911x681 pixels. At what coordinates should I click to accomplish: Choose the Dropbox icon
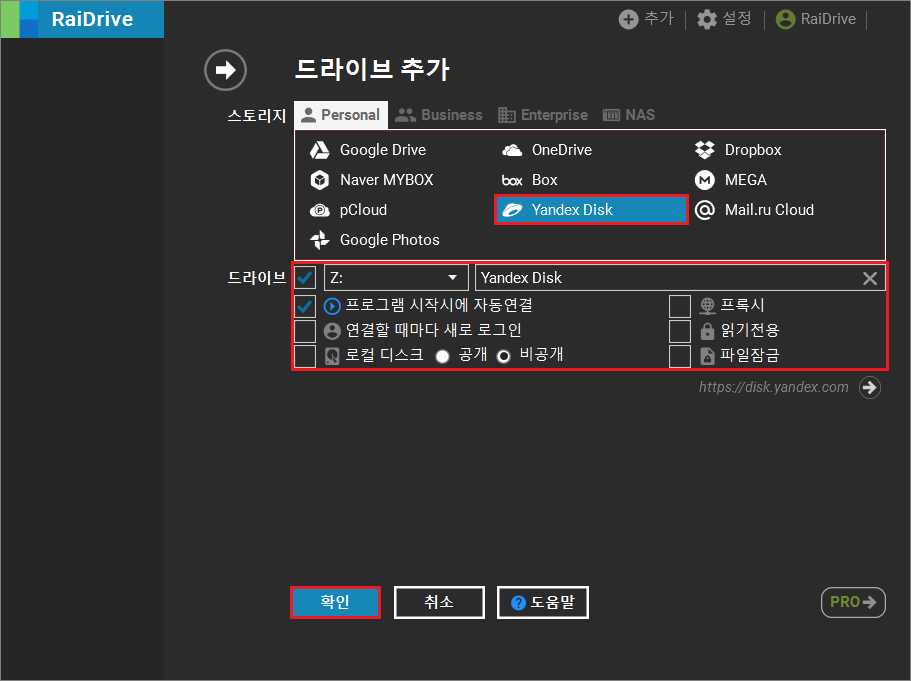[705, 150]
